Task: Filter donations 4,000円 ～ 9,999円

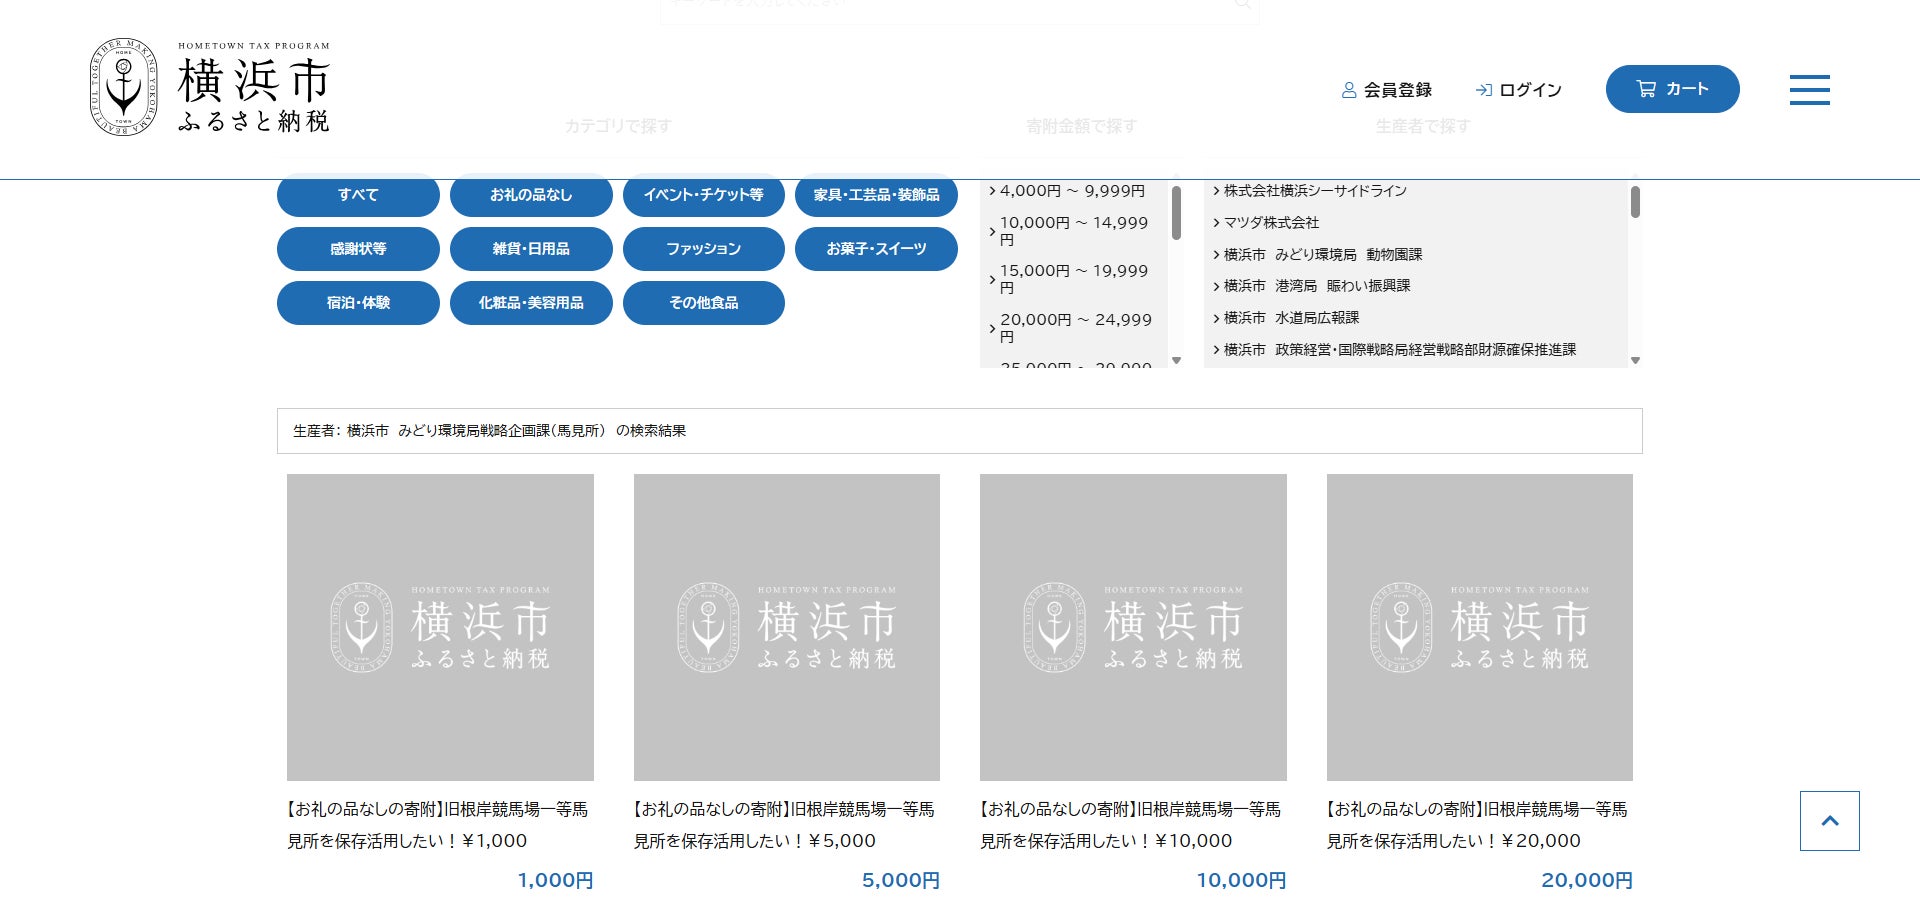Action: coord(1072,191)
